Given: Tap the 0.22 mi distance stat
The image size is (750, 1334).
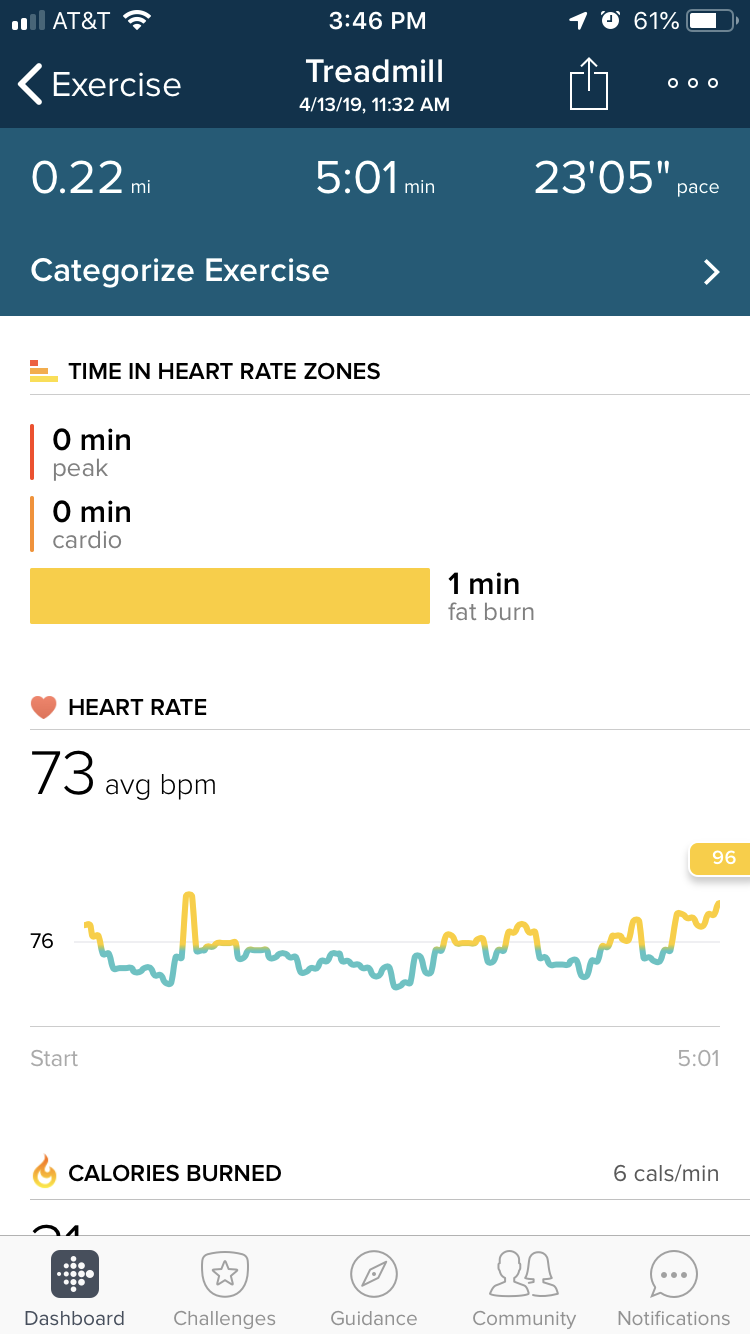Looking at the screenshot, I should [x=90, y=178].
